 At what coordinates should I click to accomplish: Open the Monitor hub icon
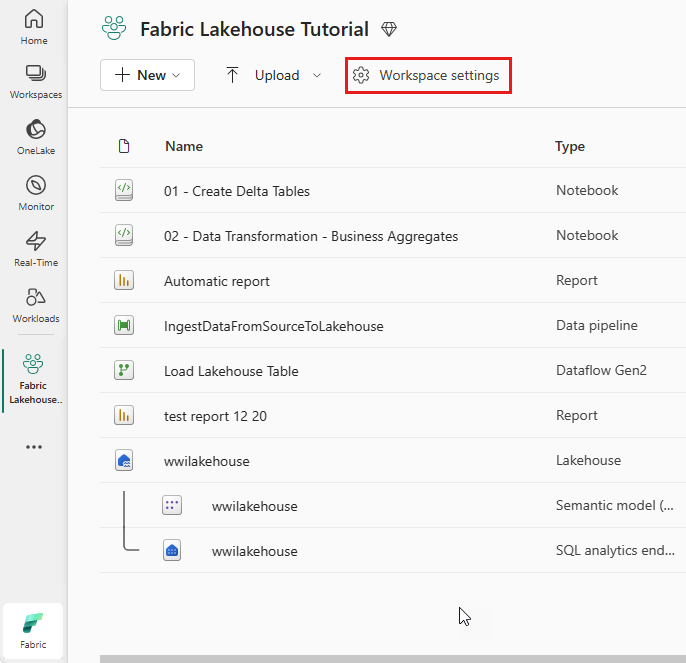point(35,193)
